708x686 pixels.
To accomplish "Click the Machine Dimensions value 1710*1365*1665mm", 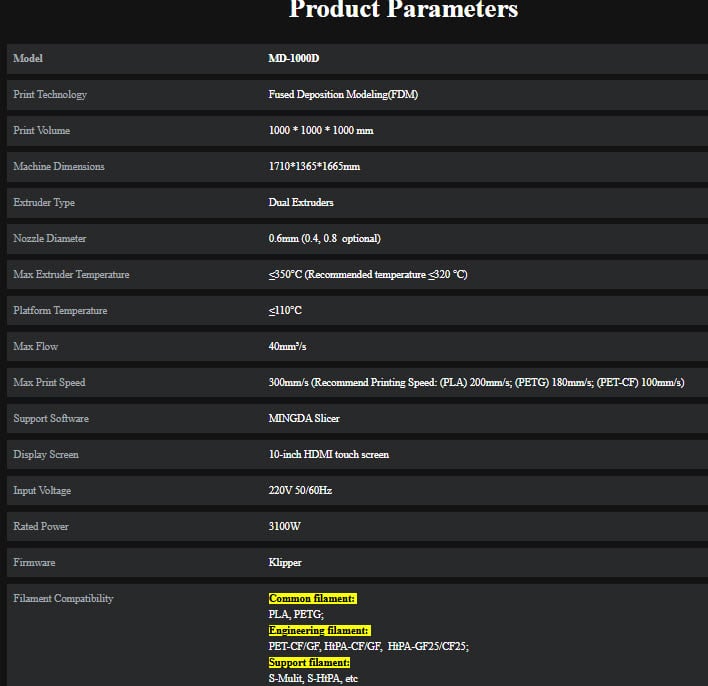I will click(x=314, y=167).
